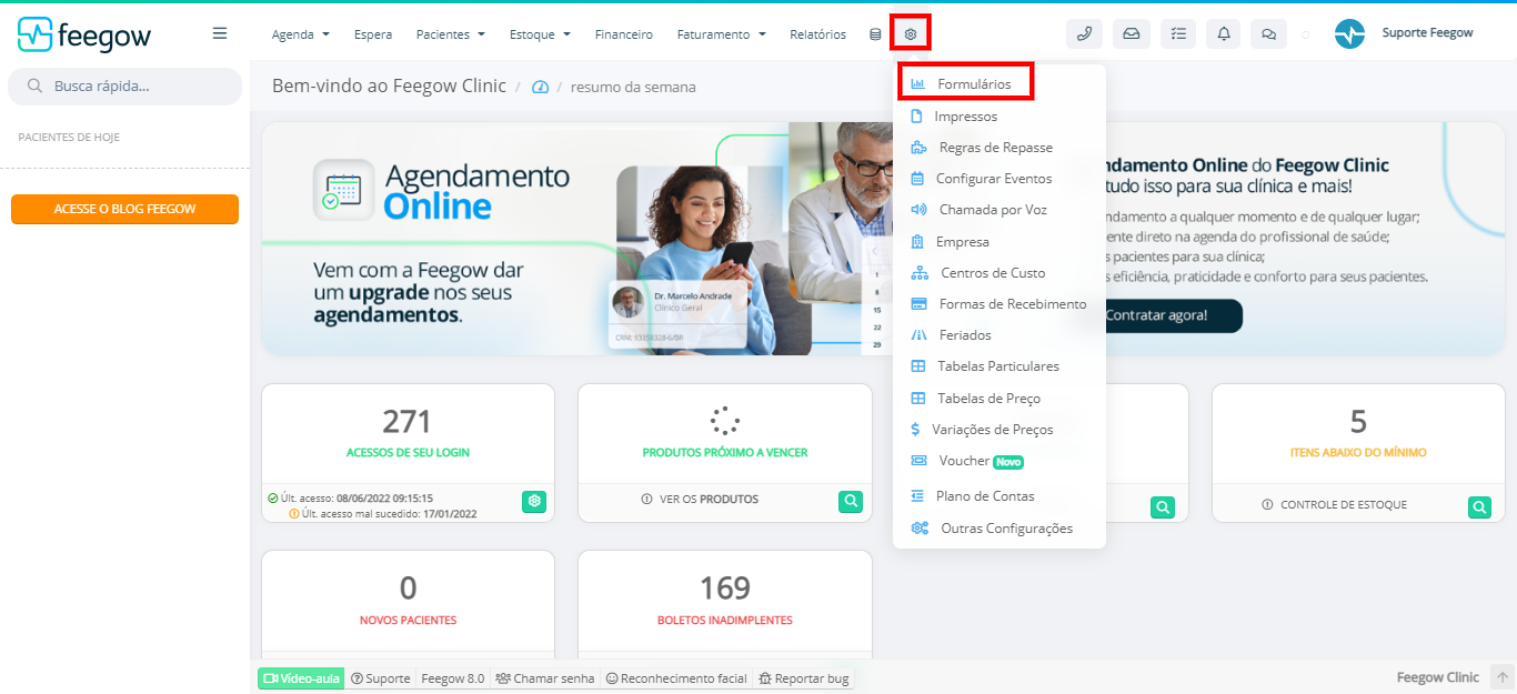The width and height of the screenshot is (1517, 694).
Task: Click the Suporte Feegow avatar
Action: click(1349, 34)
